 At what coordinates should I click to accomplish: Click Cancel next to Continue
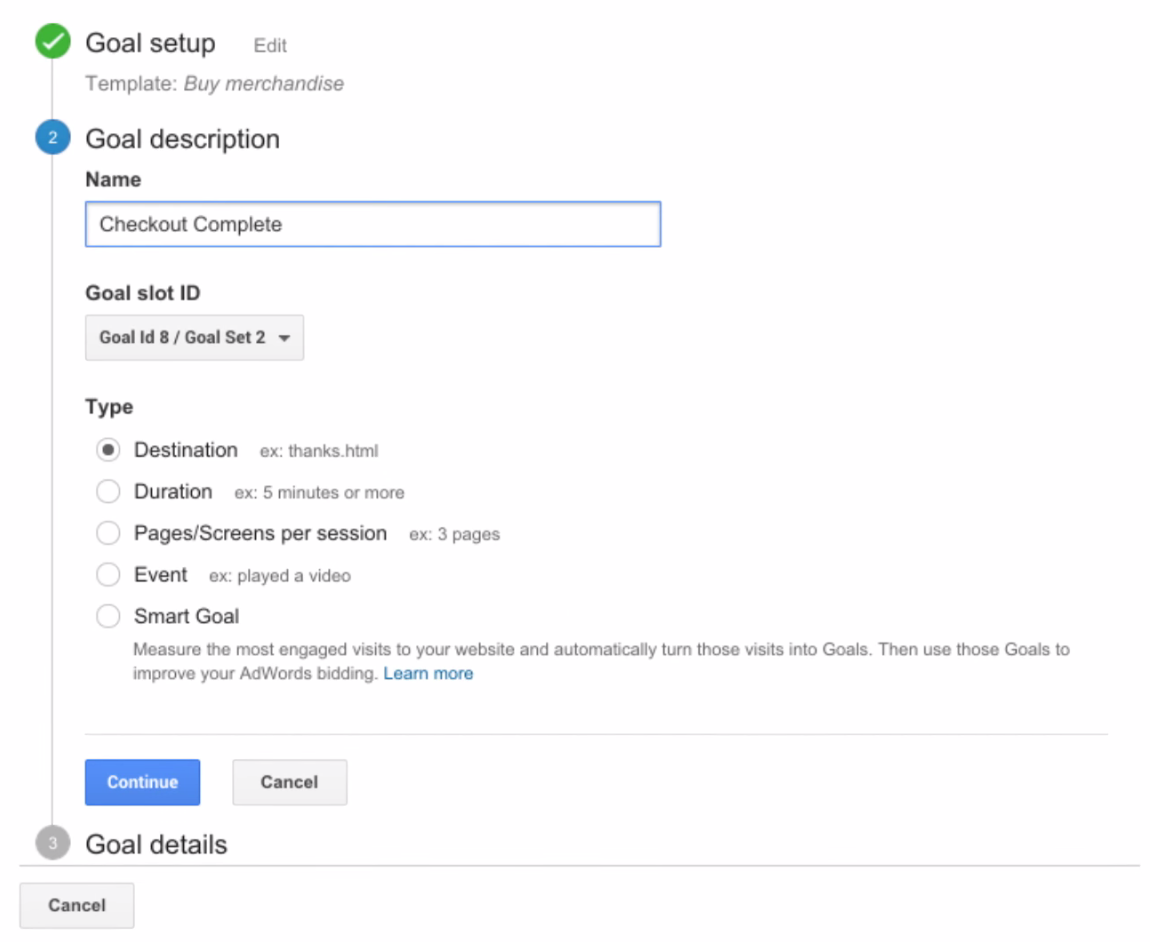click(289, 782)
